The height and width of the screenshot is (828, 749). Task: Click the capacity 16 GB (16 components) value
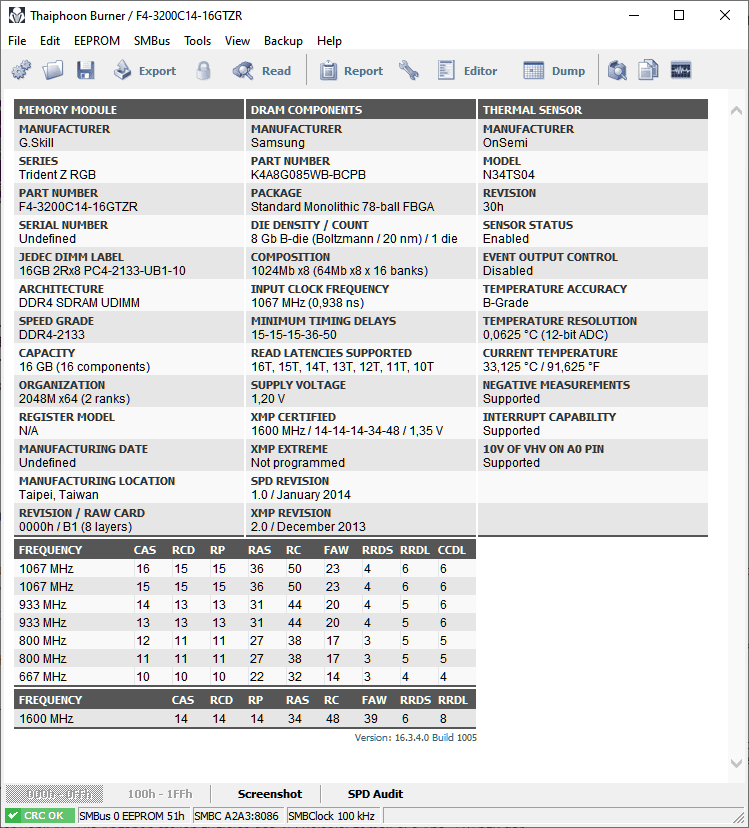tap(85, 367)
